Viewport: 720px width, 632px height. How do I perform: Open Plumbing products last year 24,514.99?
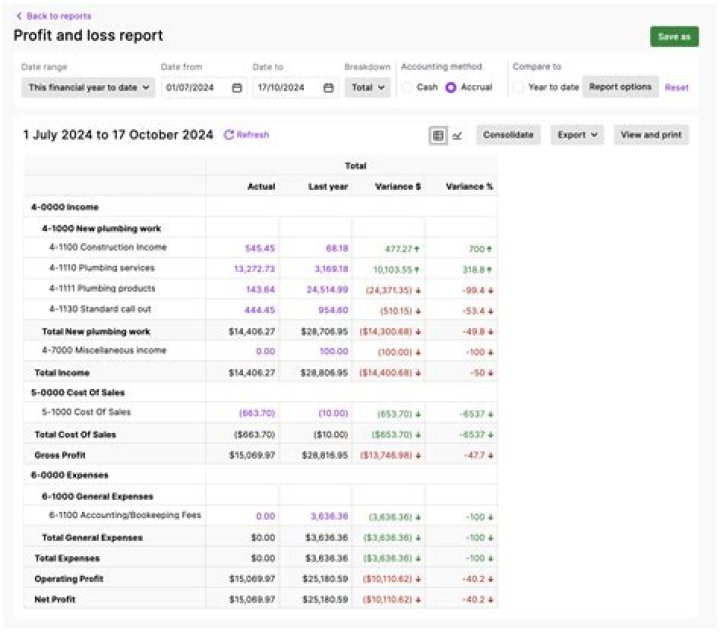(327, 290)
